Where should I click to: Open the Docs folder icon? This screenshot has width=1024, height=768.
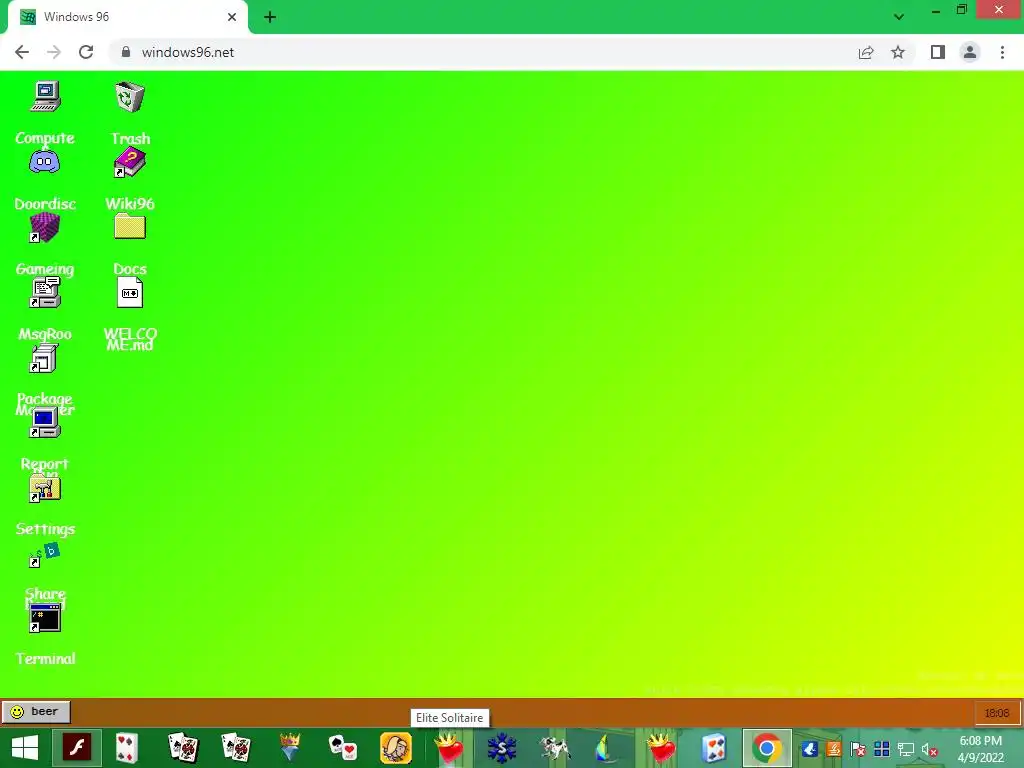[129, 227]
